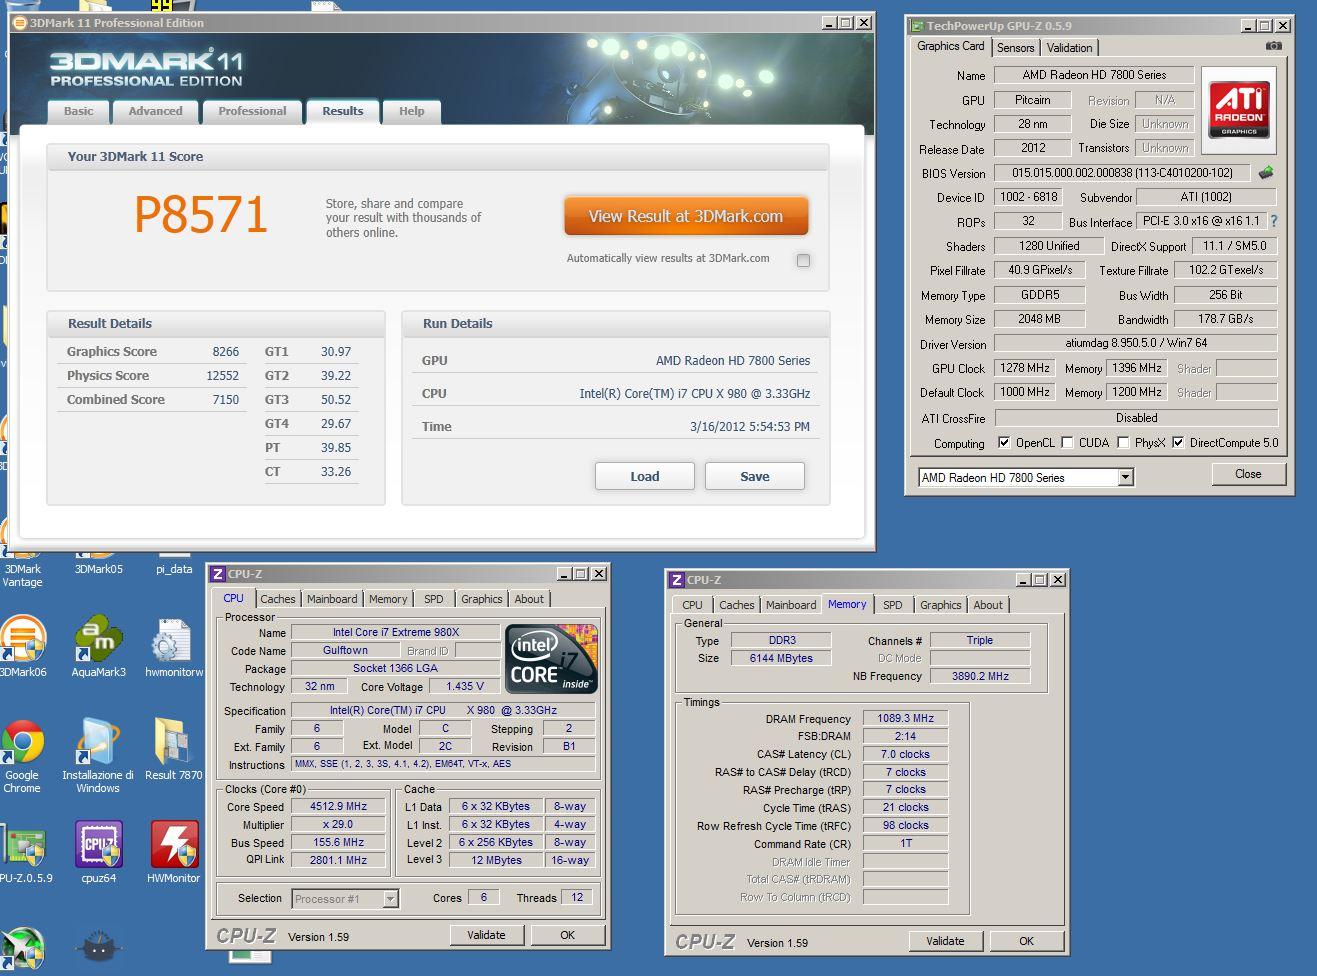
Task: Open Professional tab in 3DMark 11
Action: [252, 111]
